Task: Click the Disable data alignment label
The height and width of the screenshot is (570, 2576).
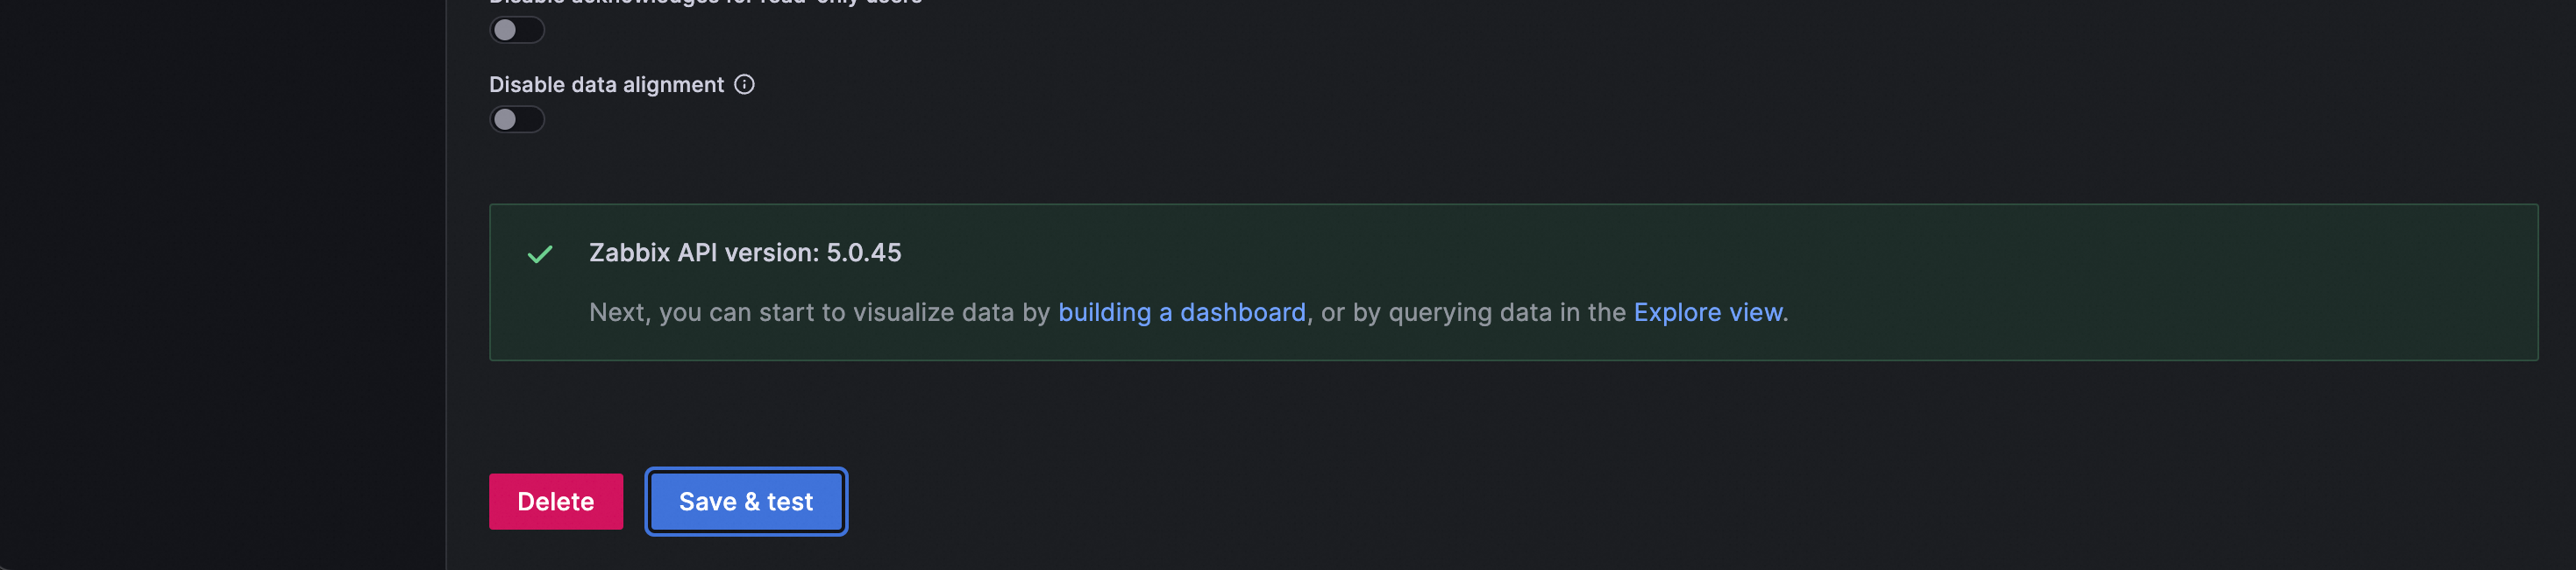Action: pyautogui.click(x=606, y=85)
